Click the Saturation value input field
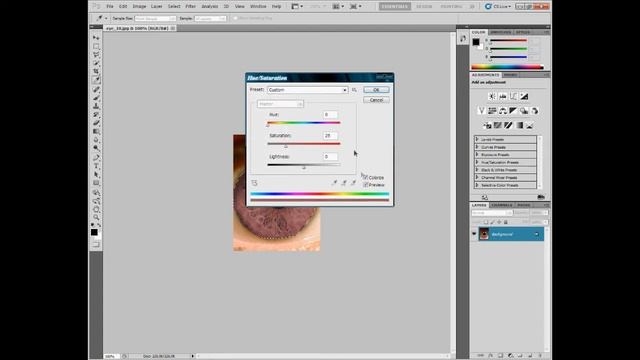 [x=331, y=136]
